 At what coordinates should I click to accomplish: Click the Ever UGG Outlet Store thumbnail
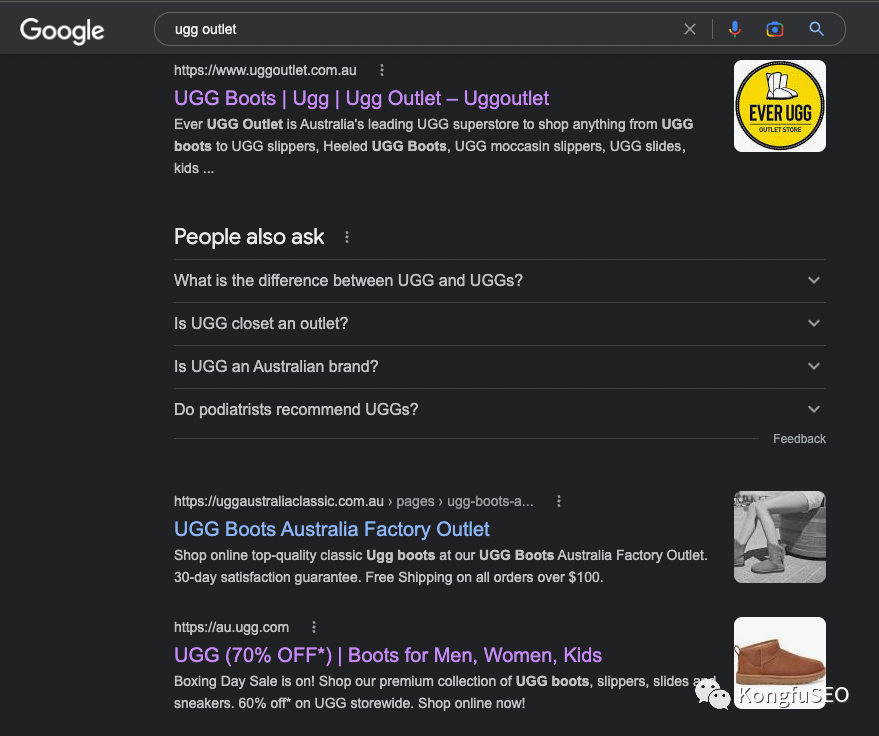[780, 106]
